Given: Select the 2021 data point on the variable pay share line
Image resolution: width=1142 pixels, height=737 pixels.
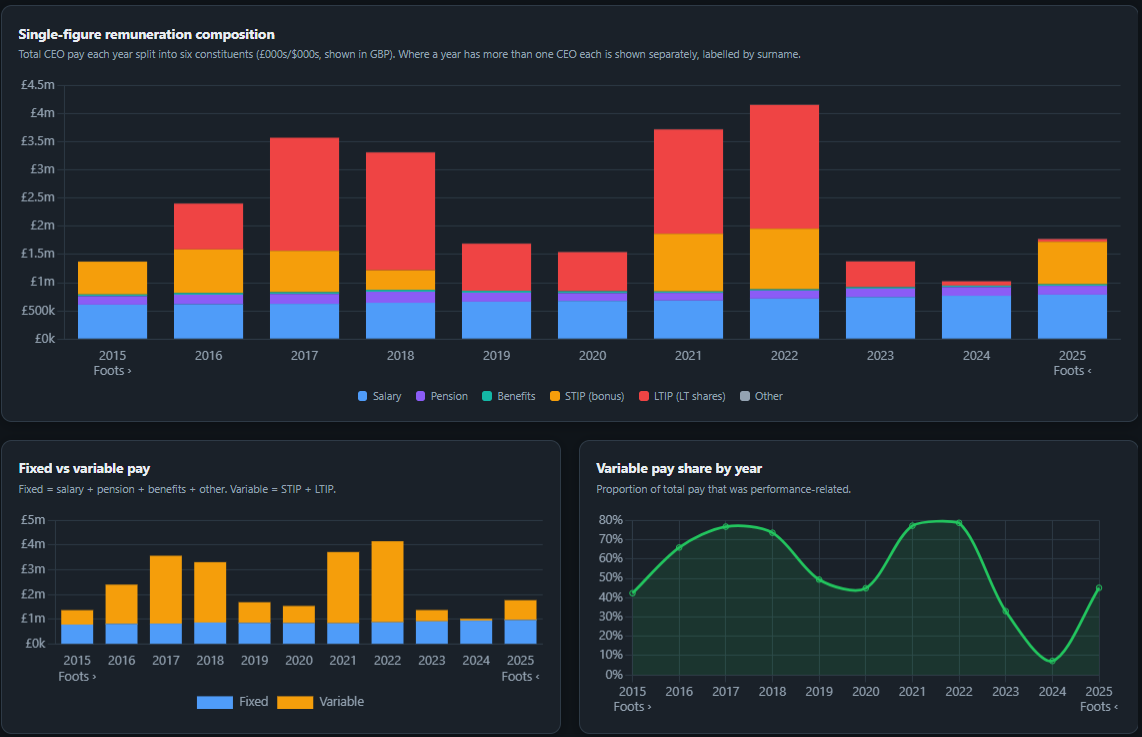Looking at the screenshot, I should point(913,525).
